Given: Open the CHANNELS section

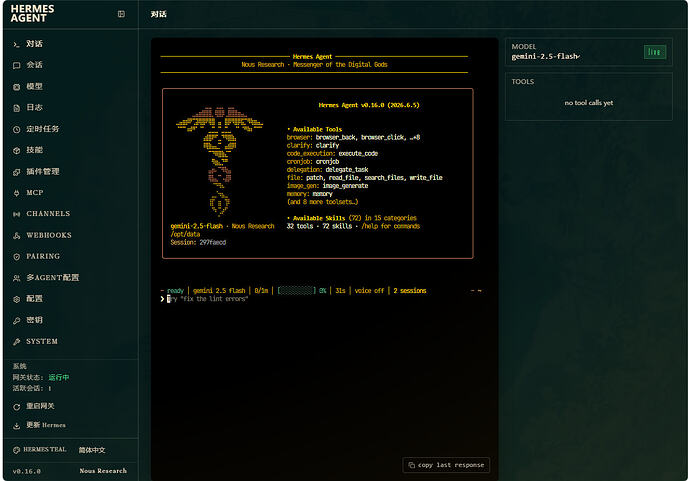Looking at the screenshot, I should tap(70, 214).
